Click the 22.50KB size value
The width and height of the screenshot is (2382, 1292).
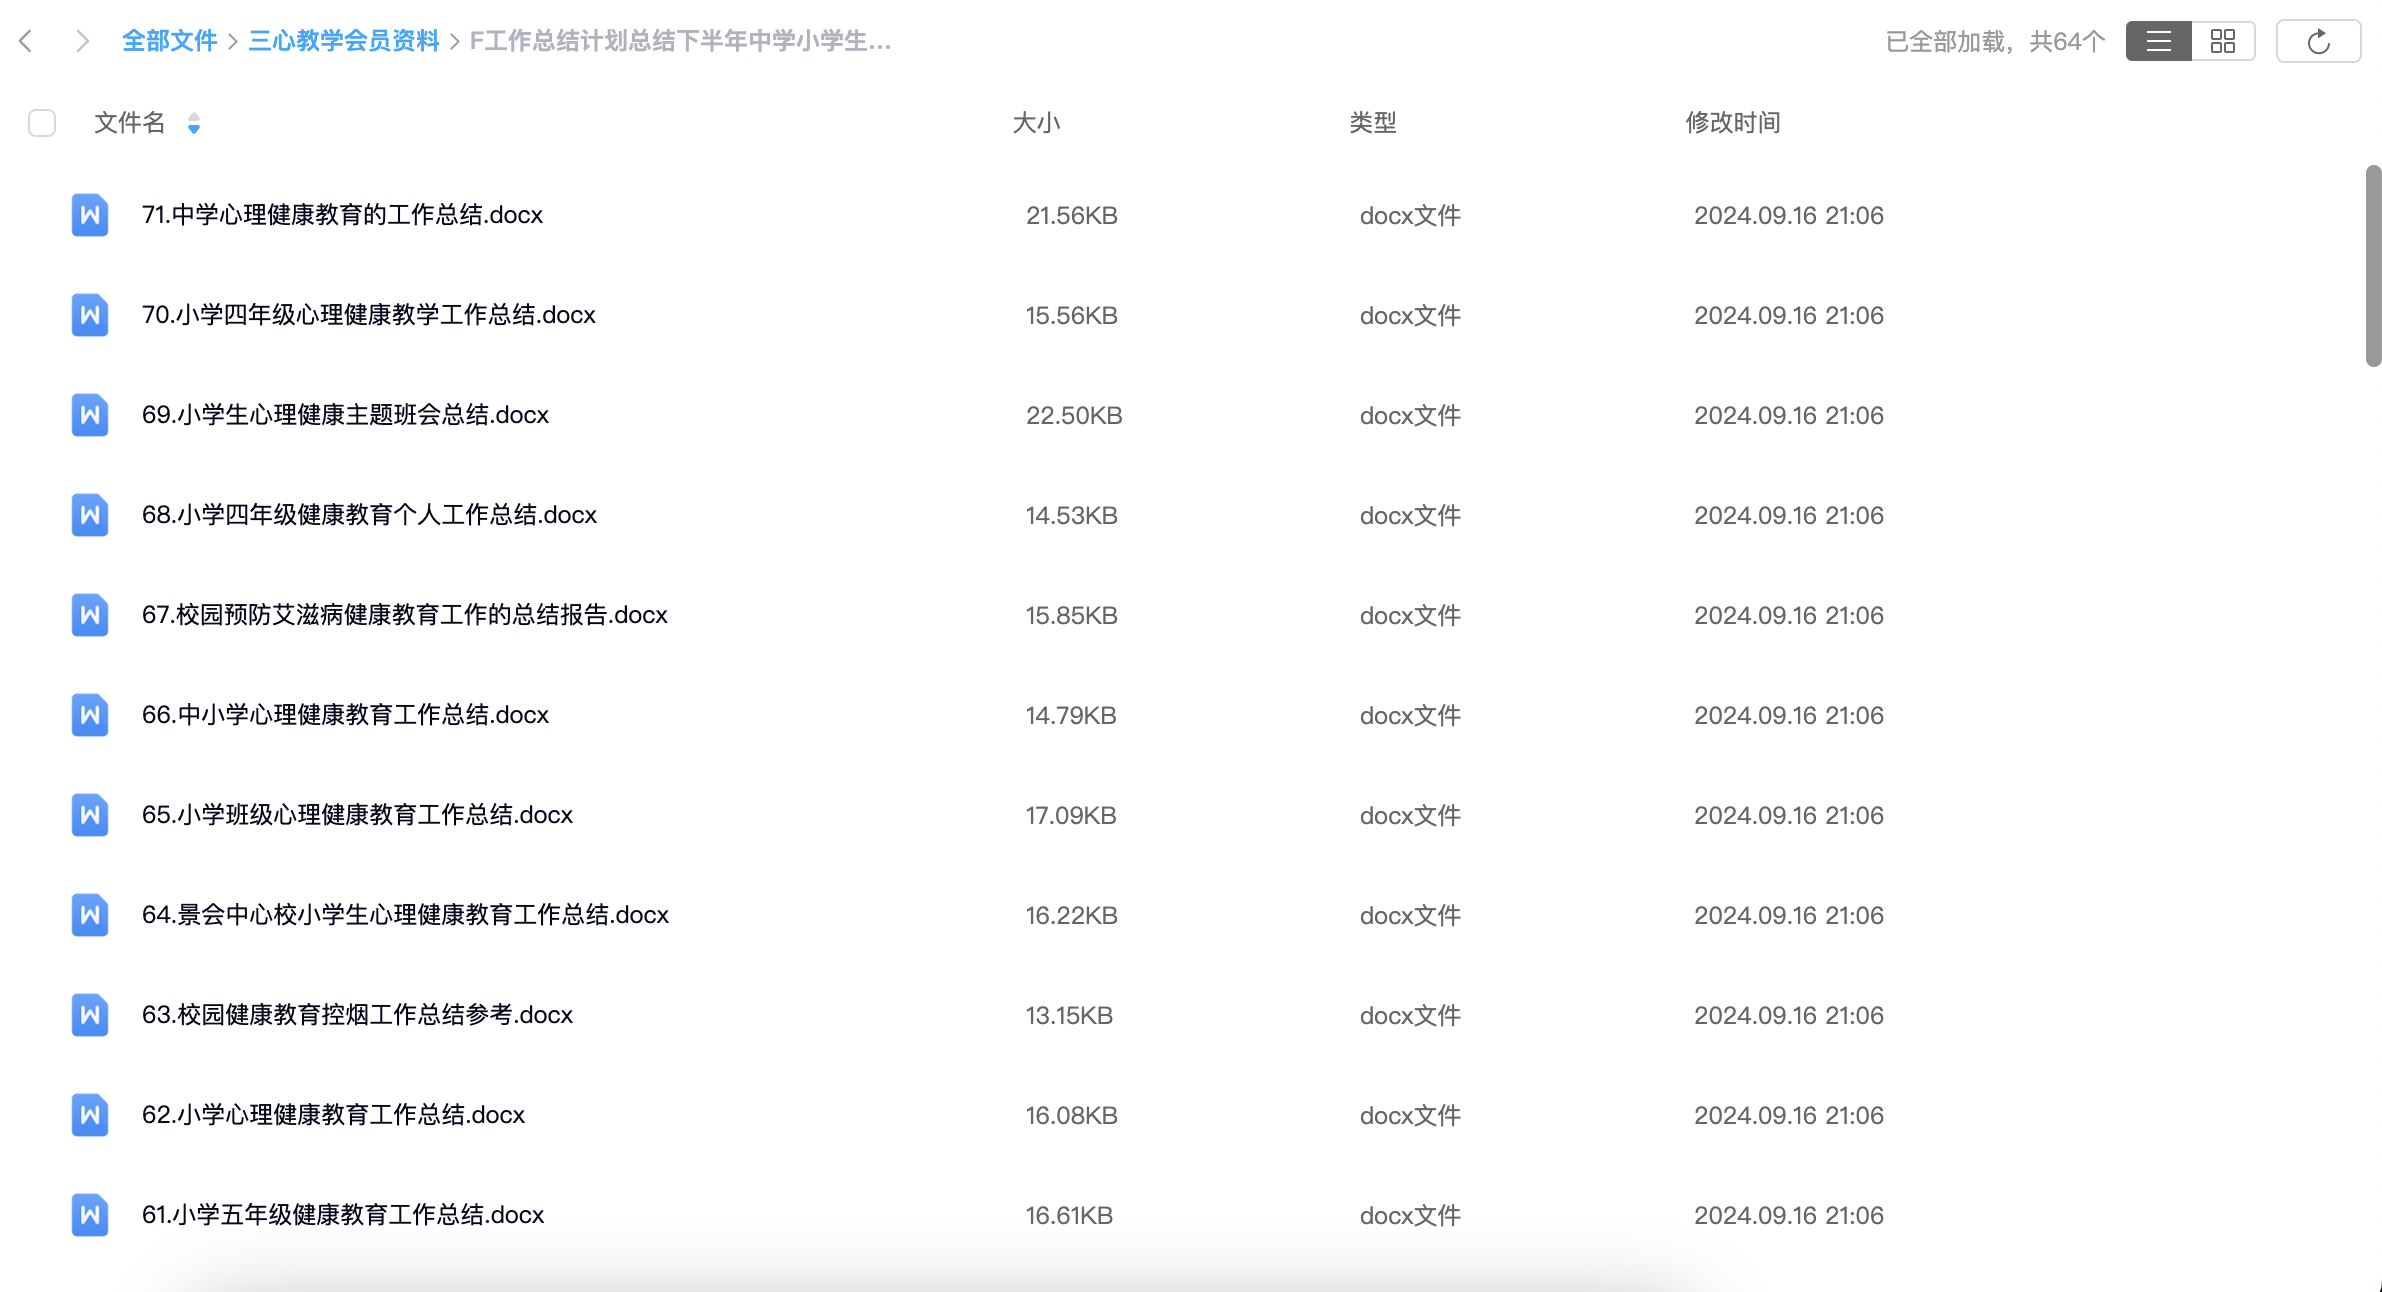tap(1074, 415)
